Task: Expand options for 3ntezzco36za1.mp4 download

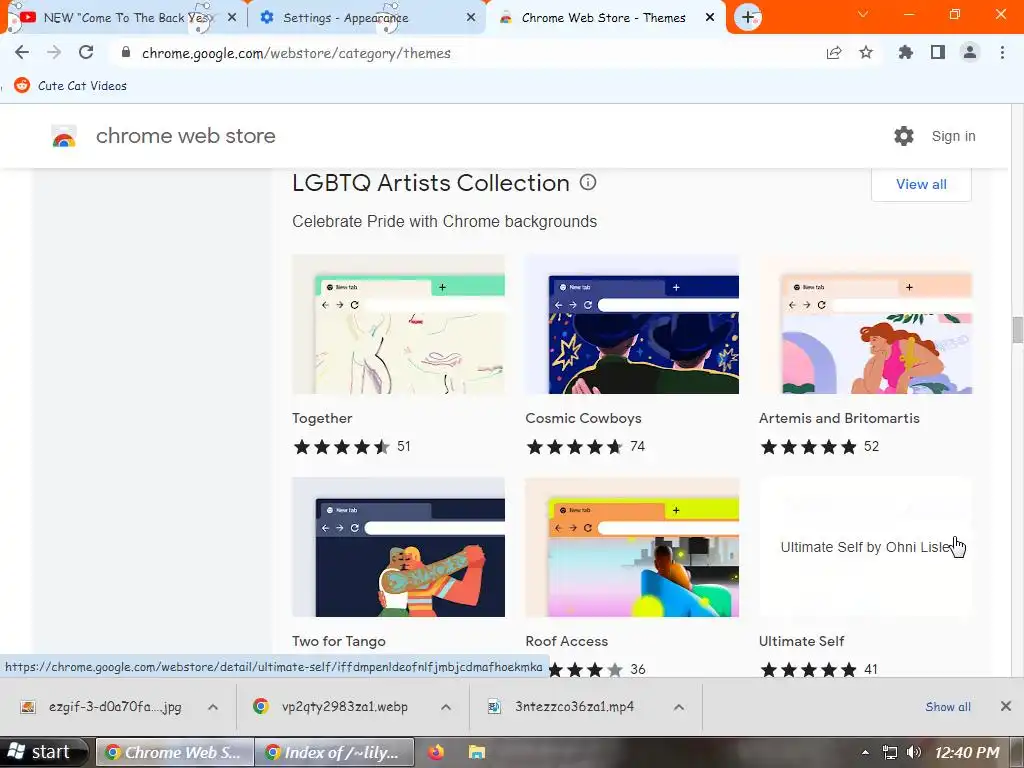Action: point(679,707)
